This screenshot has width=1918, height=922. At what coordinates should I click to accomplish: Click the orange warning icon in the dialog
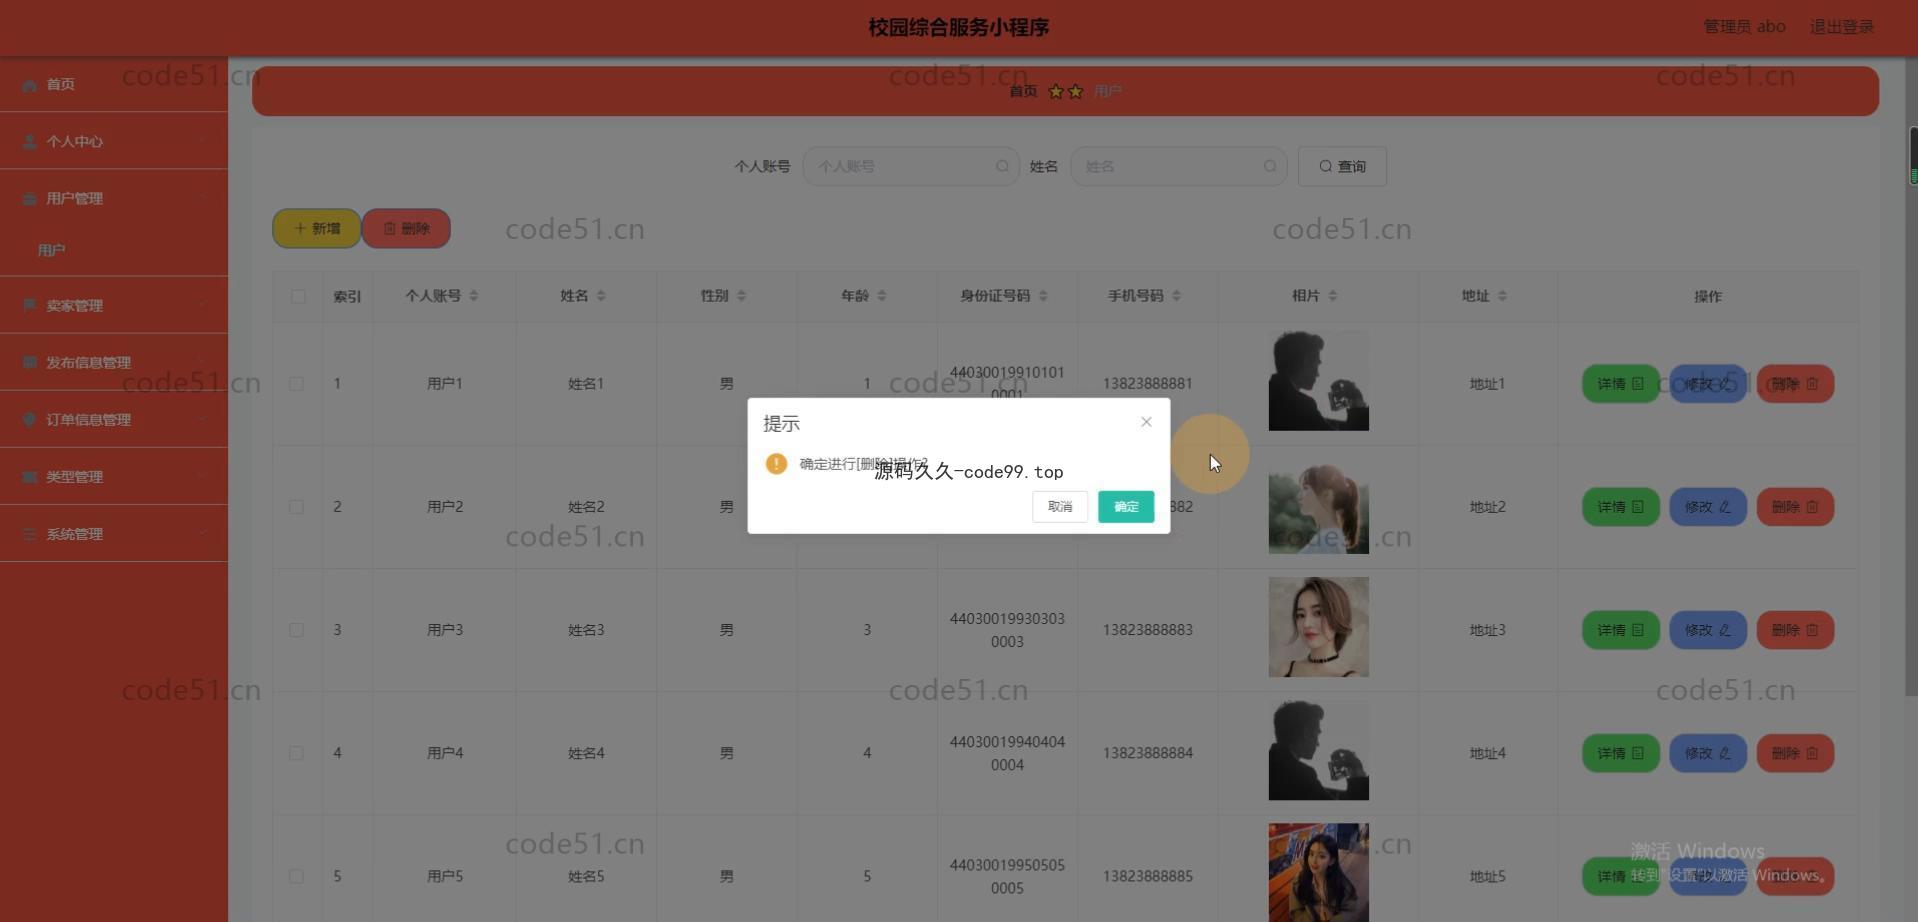pos(776,463)
